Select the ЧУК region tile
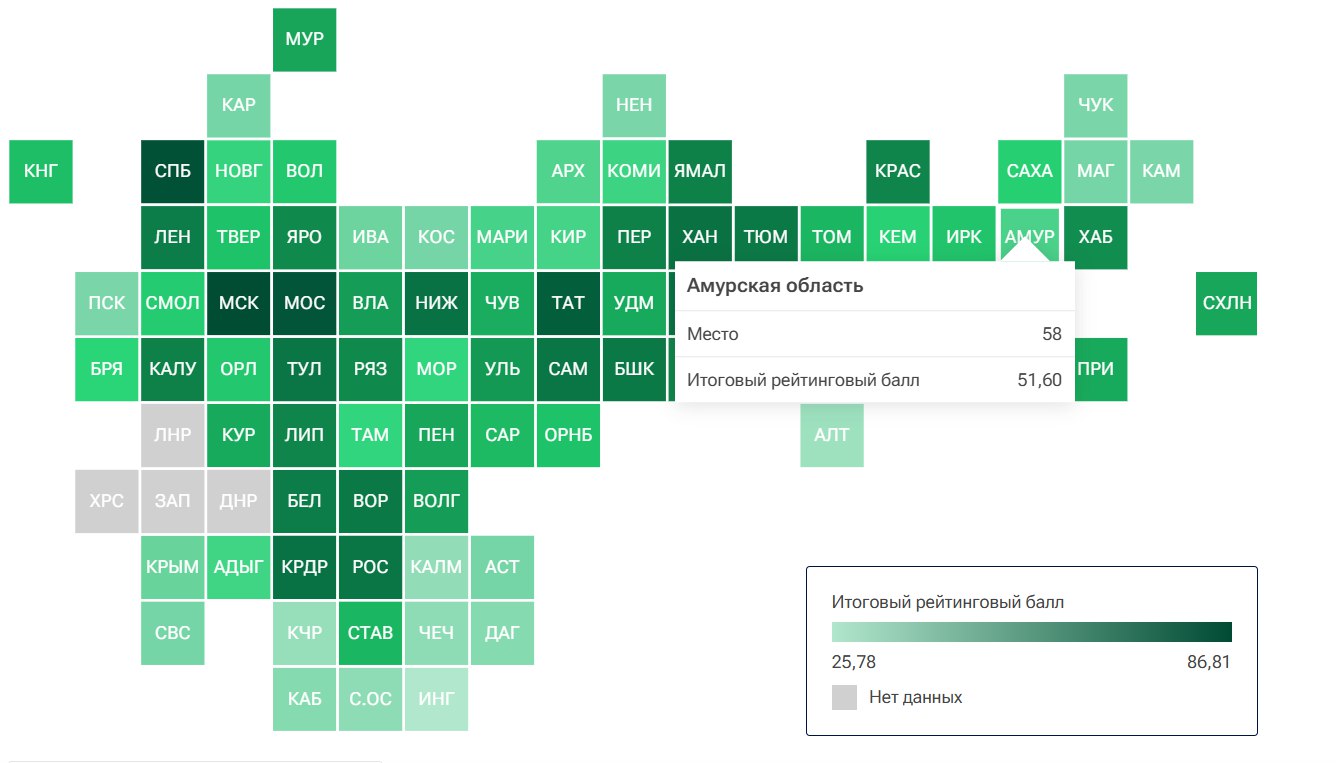Image resolution: width=1336 pixels, height=763 pixels. (1096, 105)
